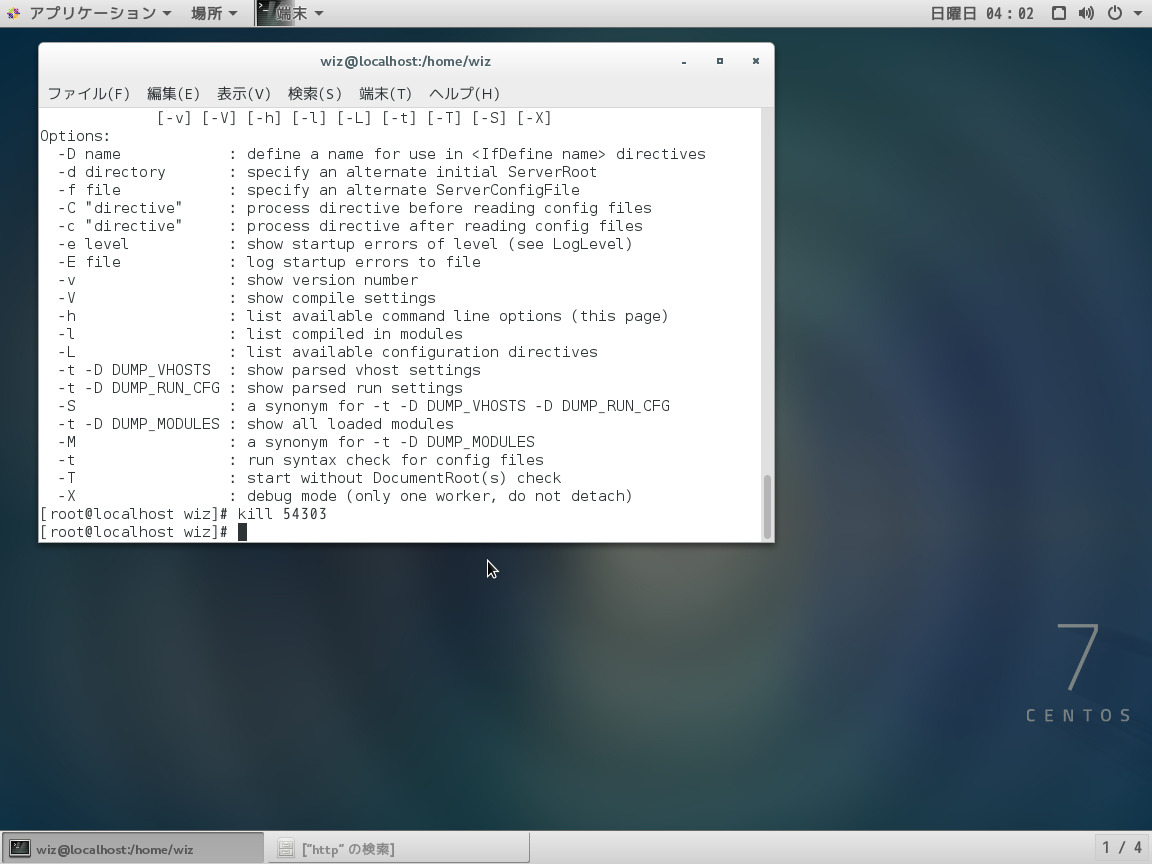
Task: Open the ファイル(F) menu
Action: tap(88, 94)
